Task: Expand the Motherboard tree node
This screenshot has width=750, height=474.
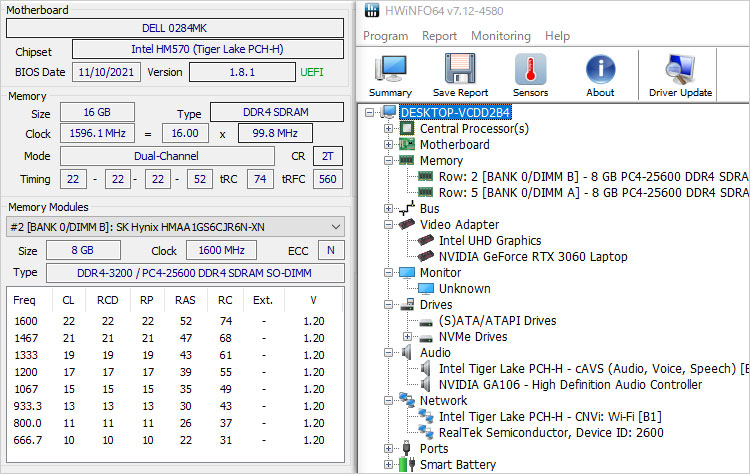Action: [x=389, y=144]
